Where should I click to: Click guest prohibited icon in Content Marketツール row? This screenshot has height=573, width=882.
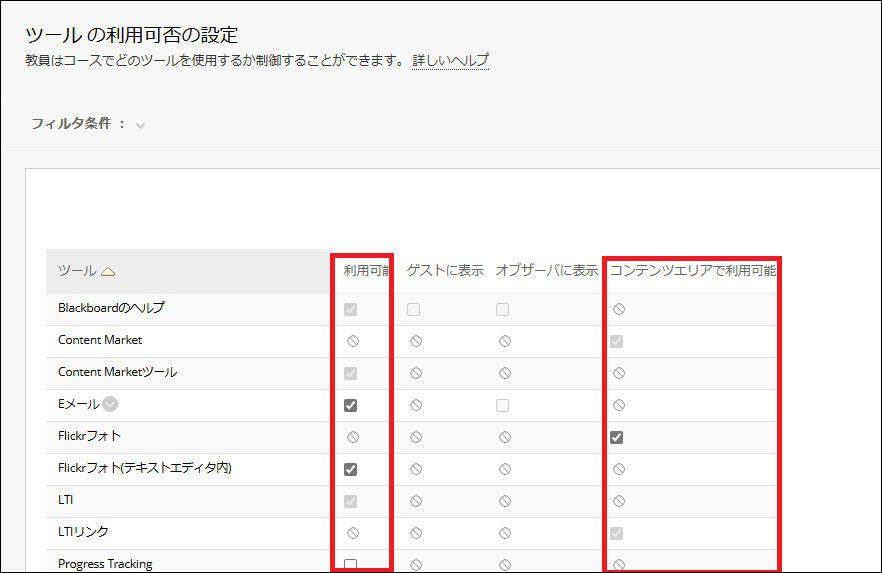coord(416,373)
